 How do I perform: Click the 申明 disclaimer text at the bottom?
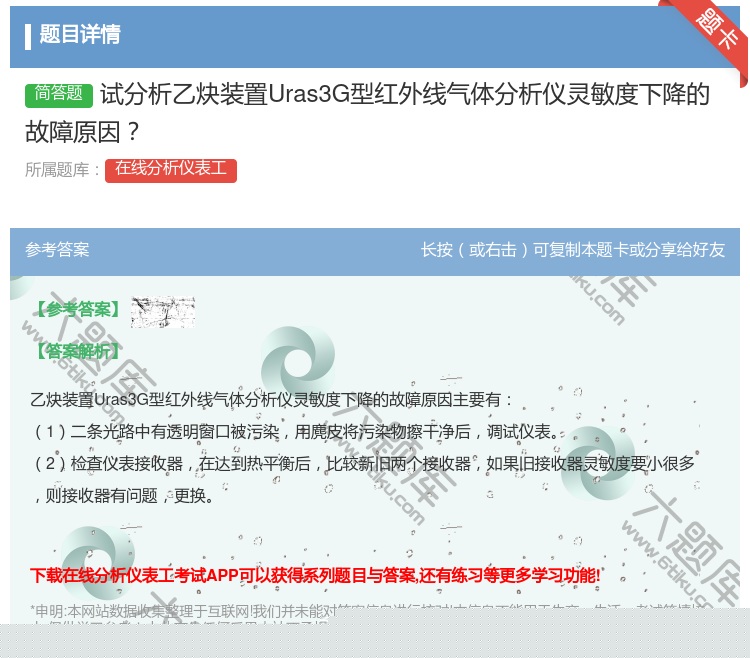[x=368, y=615]
